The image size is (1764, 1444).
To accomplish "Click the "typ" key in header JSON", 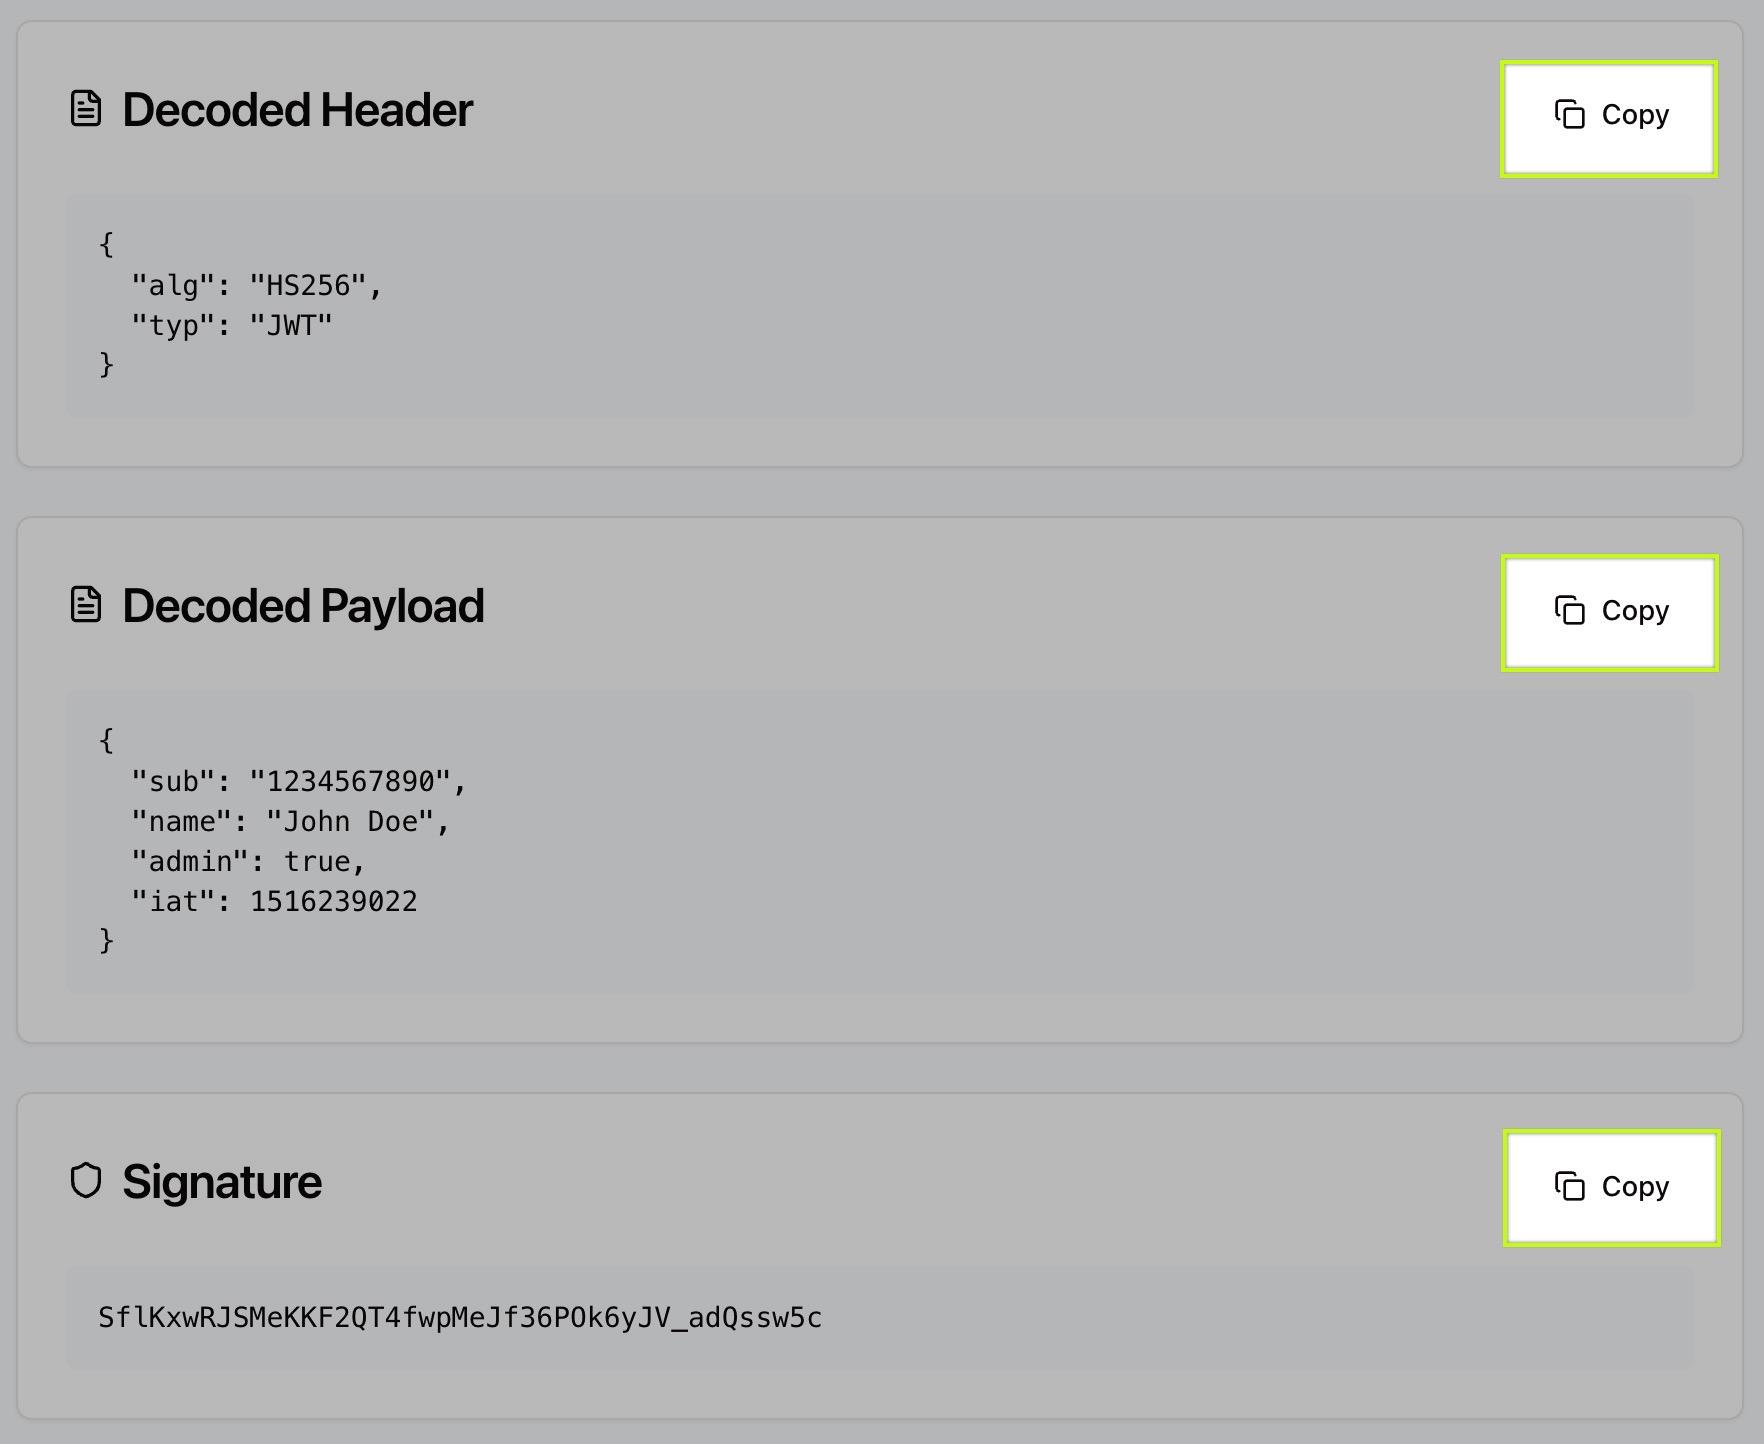I will (x=173, y=326).
